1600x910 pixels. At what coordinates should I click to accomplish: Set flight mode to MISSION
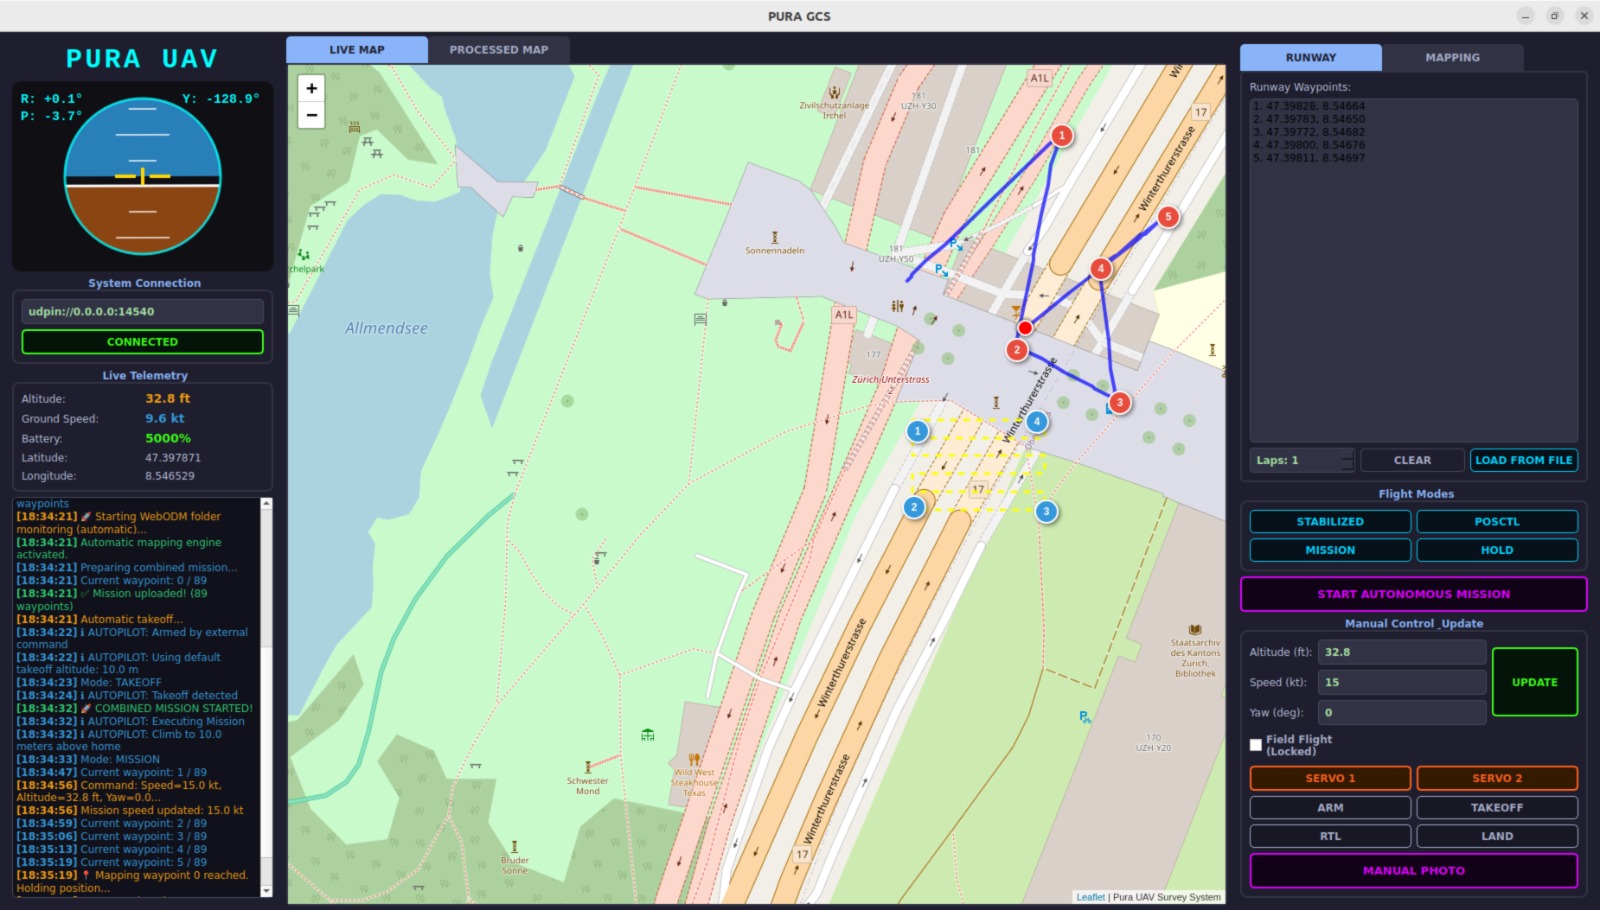(x=1330, y=550)
